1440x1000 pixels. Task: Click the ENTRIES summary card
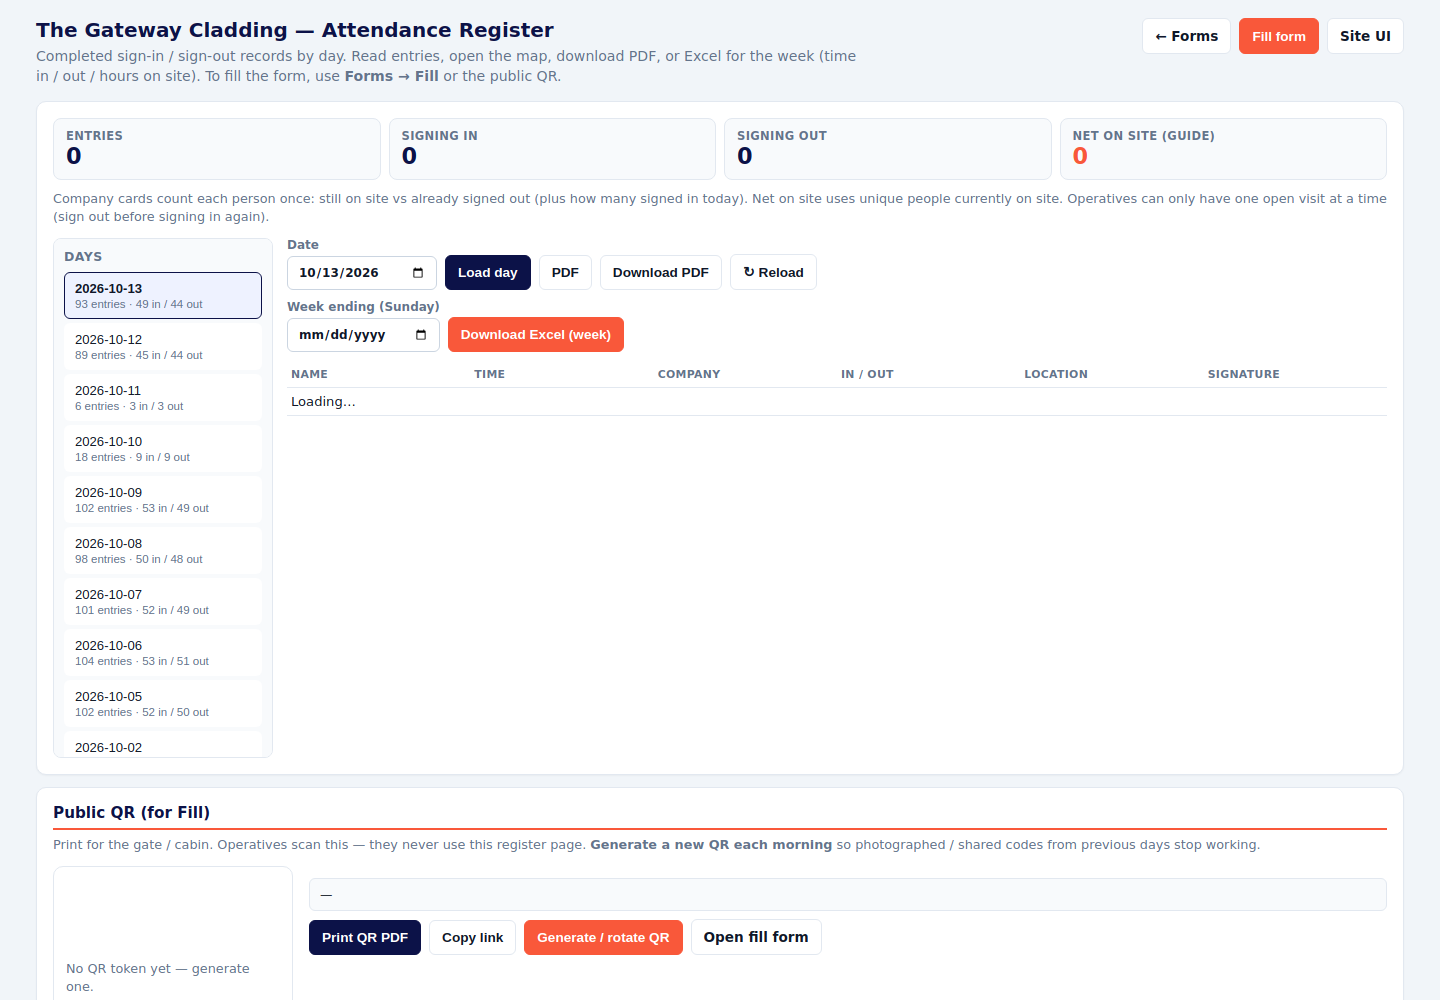[217, 149]
